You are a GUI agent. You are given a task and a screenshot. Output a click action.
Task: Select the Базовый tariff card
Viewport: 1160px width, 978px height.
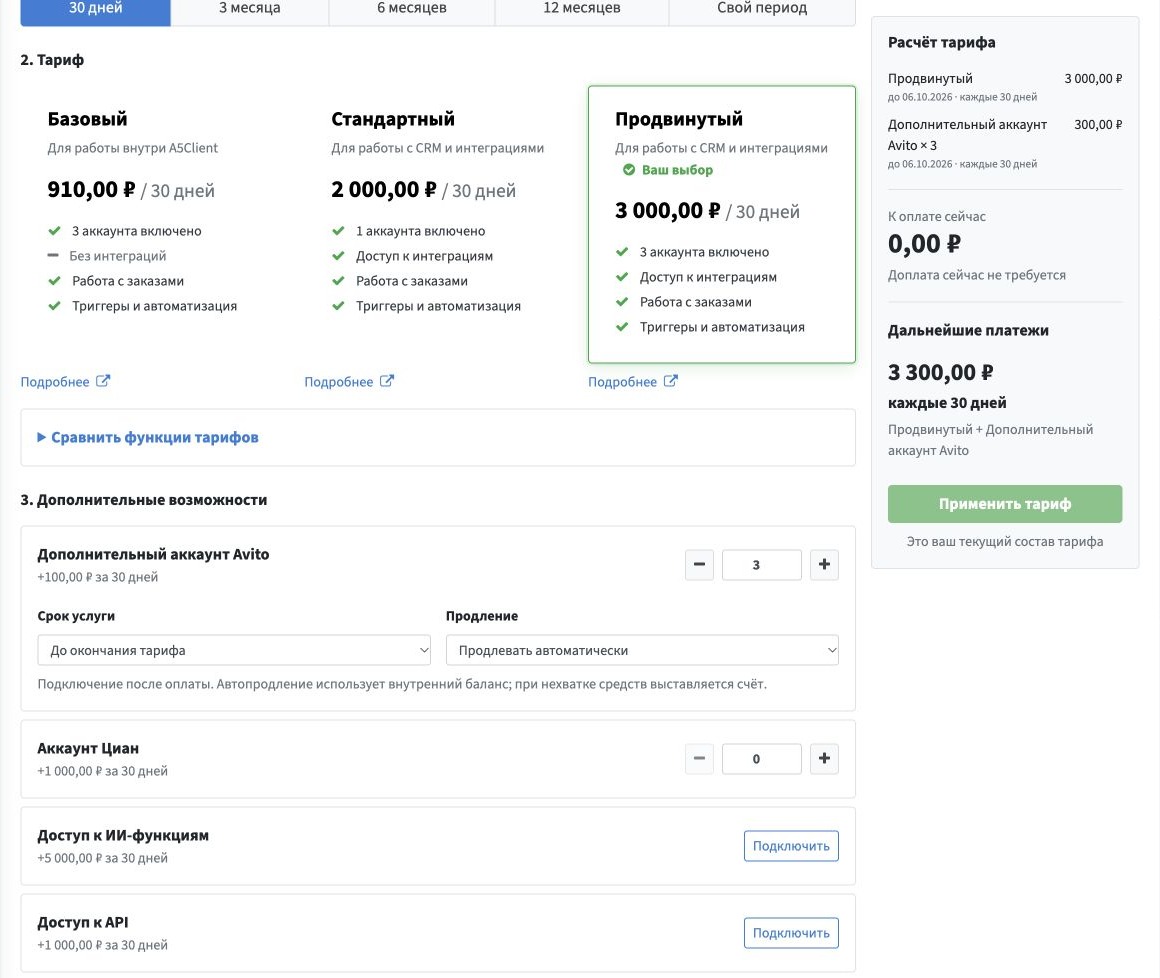click(154, 224)
